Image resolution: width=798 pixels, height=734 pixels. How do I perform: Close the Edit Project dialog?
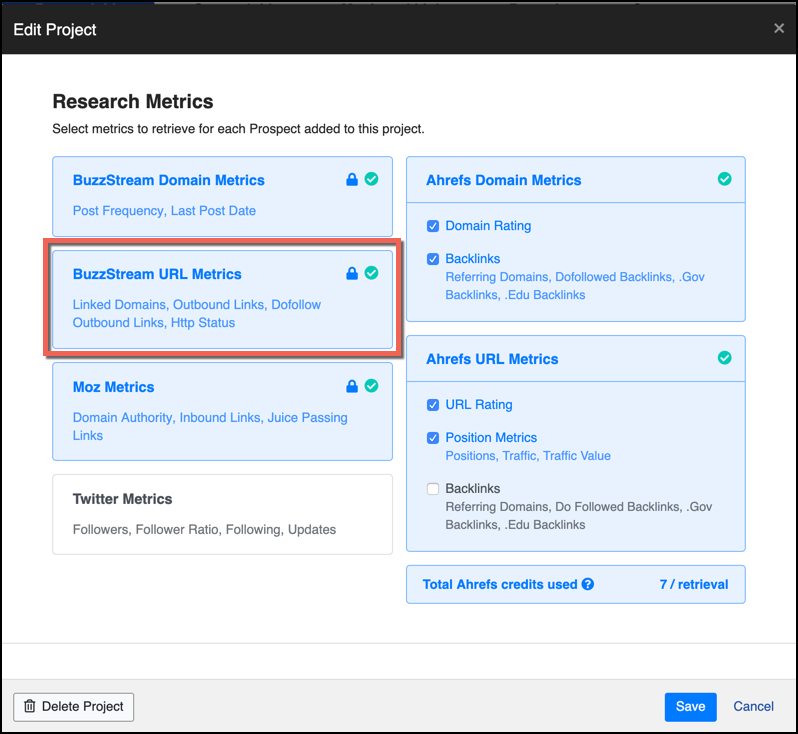[x=779, y=29]
